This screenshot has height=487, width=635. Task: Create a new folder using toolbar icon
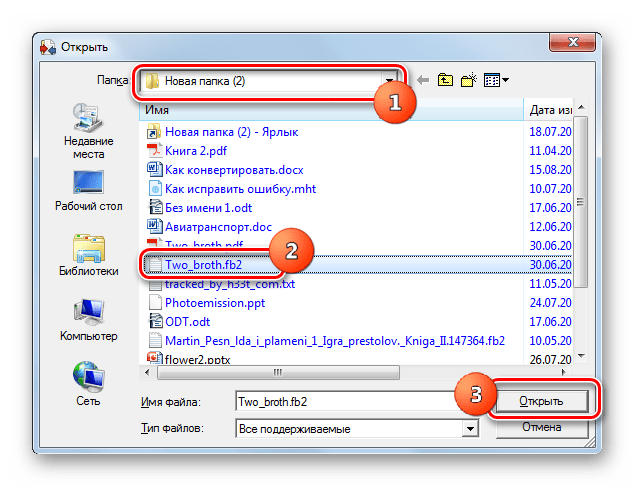click(x=469, y=80)
